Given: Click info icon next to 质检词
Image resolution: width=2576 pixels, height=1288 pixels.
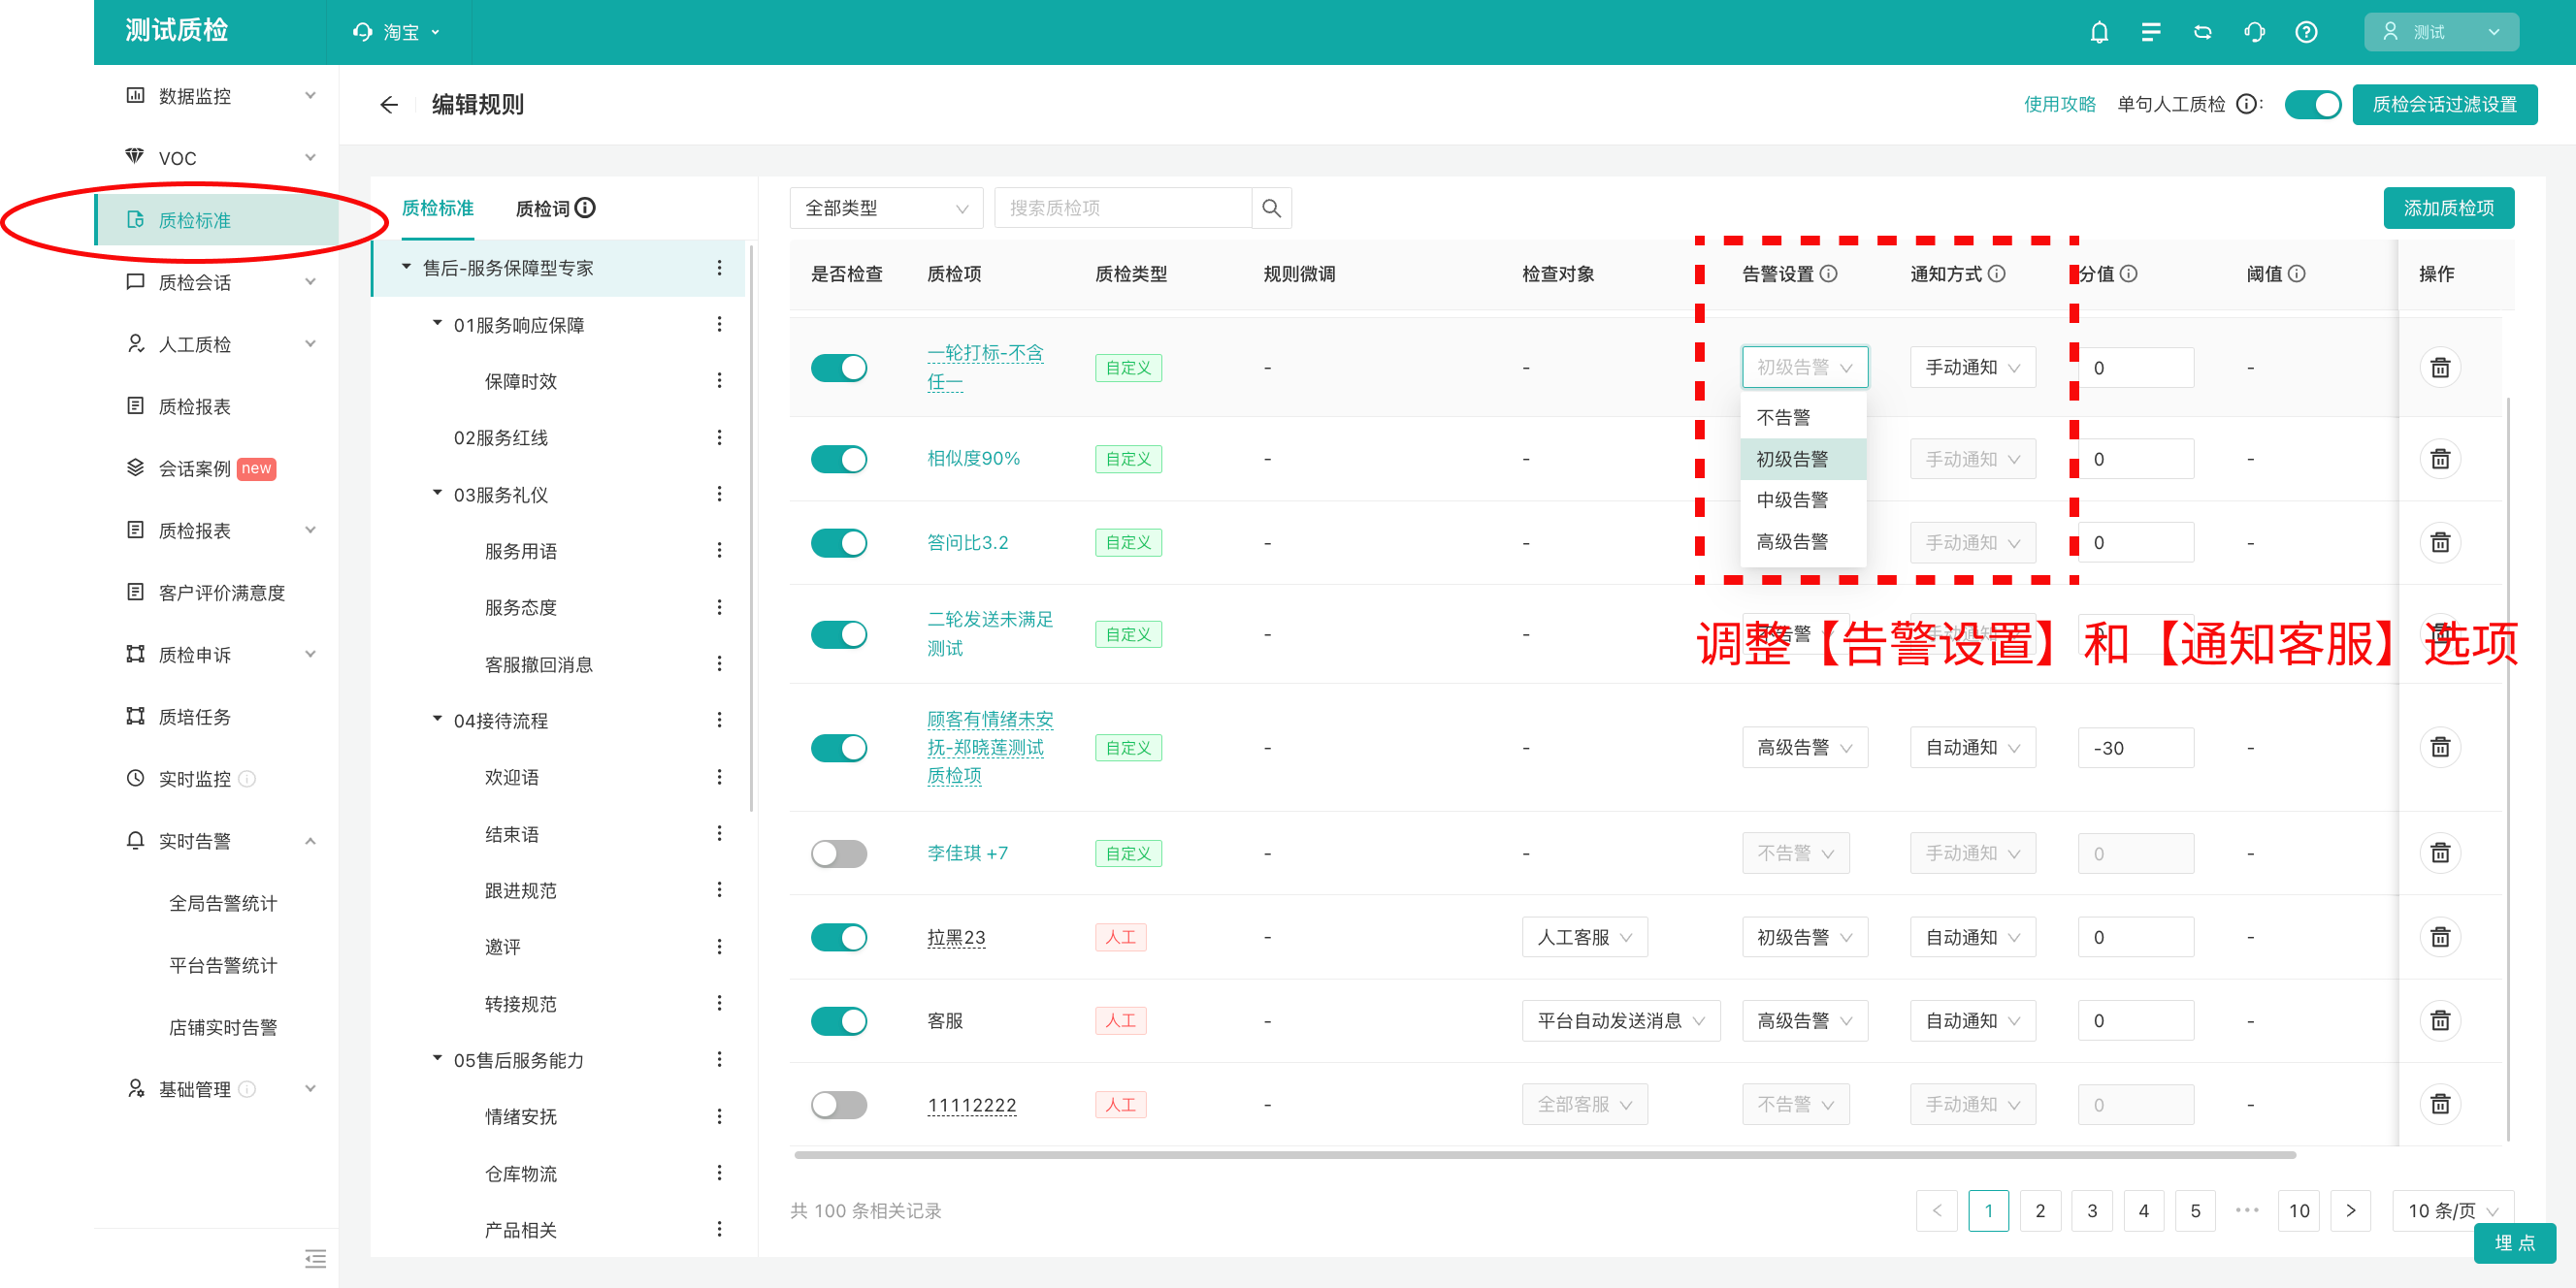Looking at the screenshot, I should coord(586,208).
